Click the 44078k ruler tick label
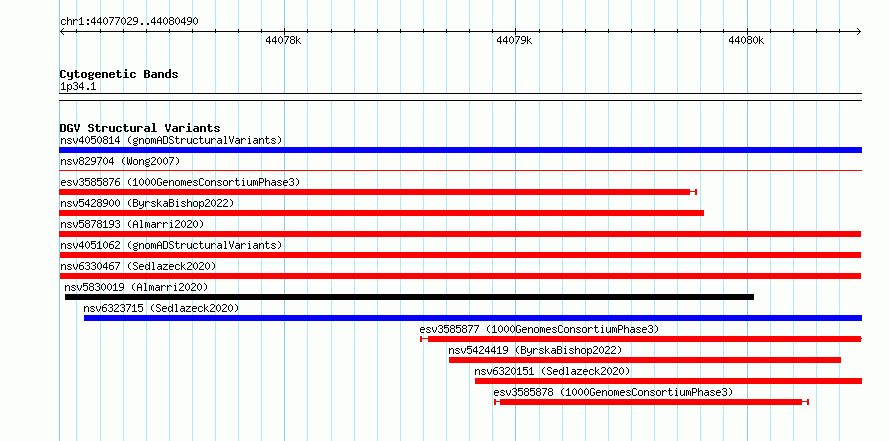This screenshot has width=890, height=441. (x=283, y=40)
